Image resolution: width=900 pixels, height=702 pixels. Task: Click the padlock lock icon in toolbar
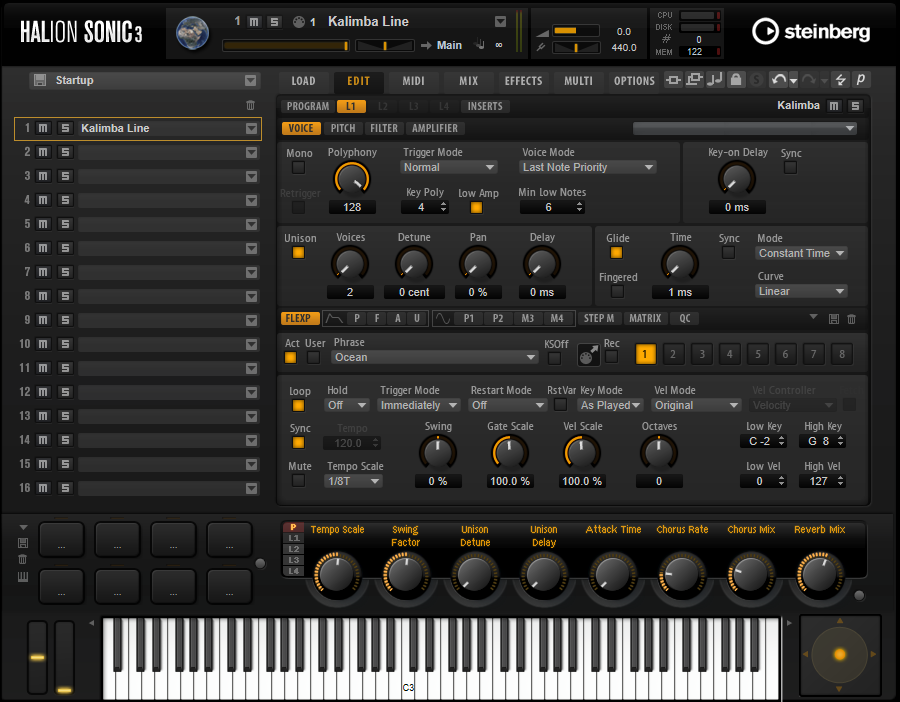pos(736,80)
